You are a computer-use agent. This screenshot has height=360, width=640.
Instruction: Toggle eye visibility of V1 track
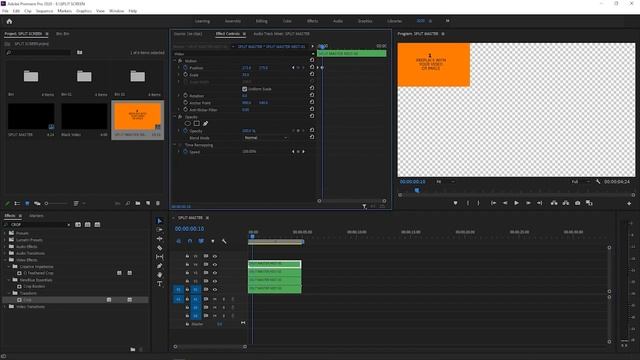click(x=215, y=289)
